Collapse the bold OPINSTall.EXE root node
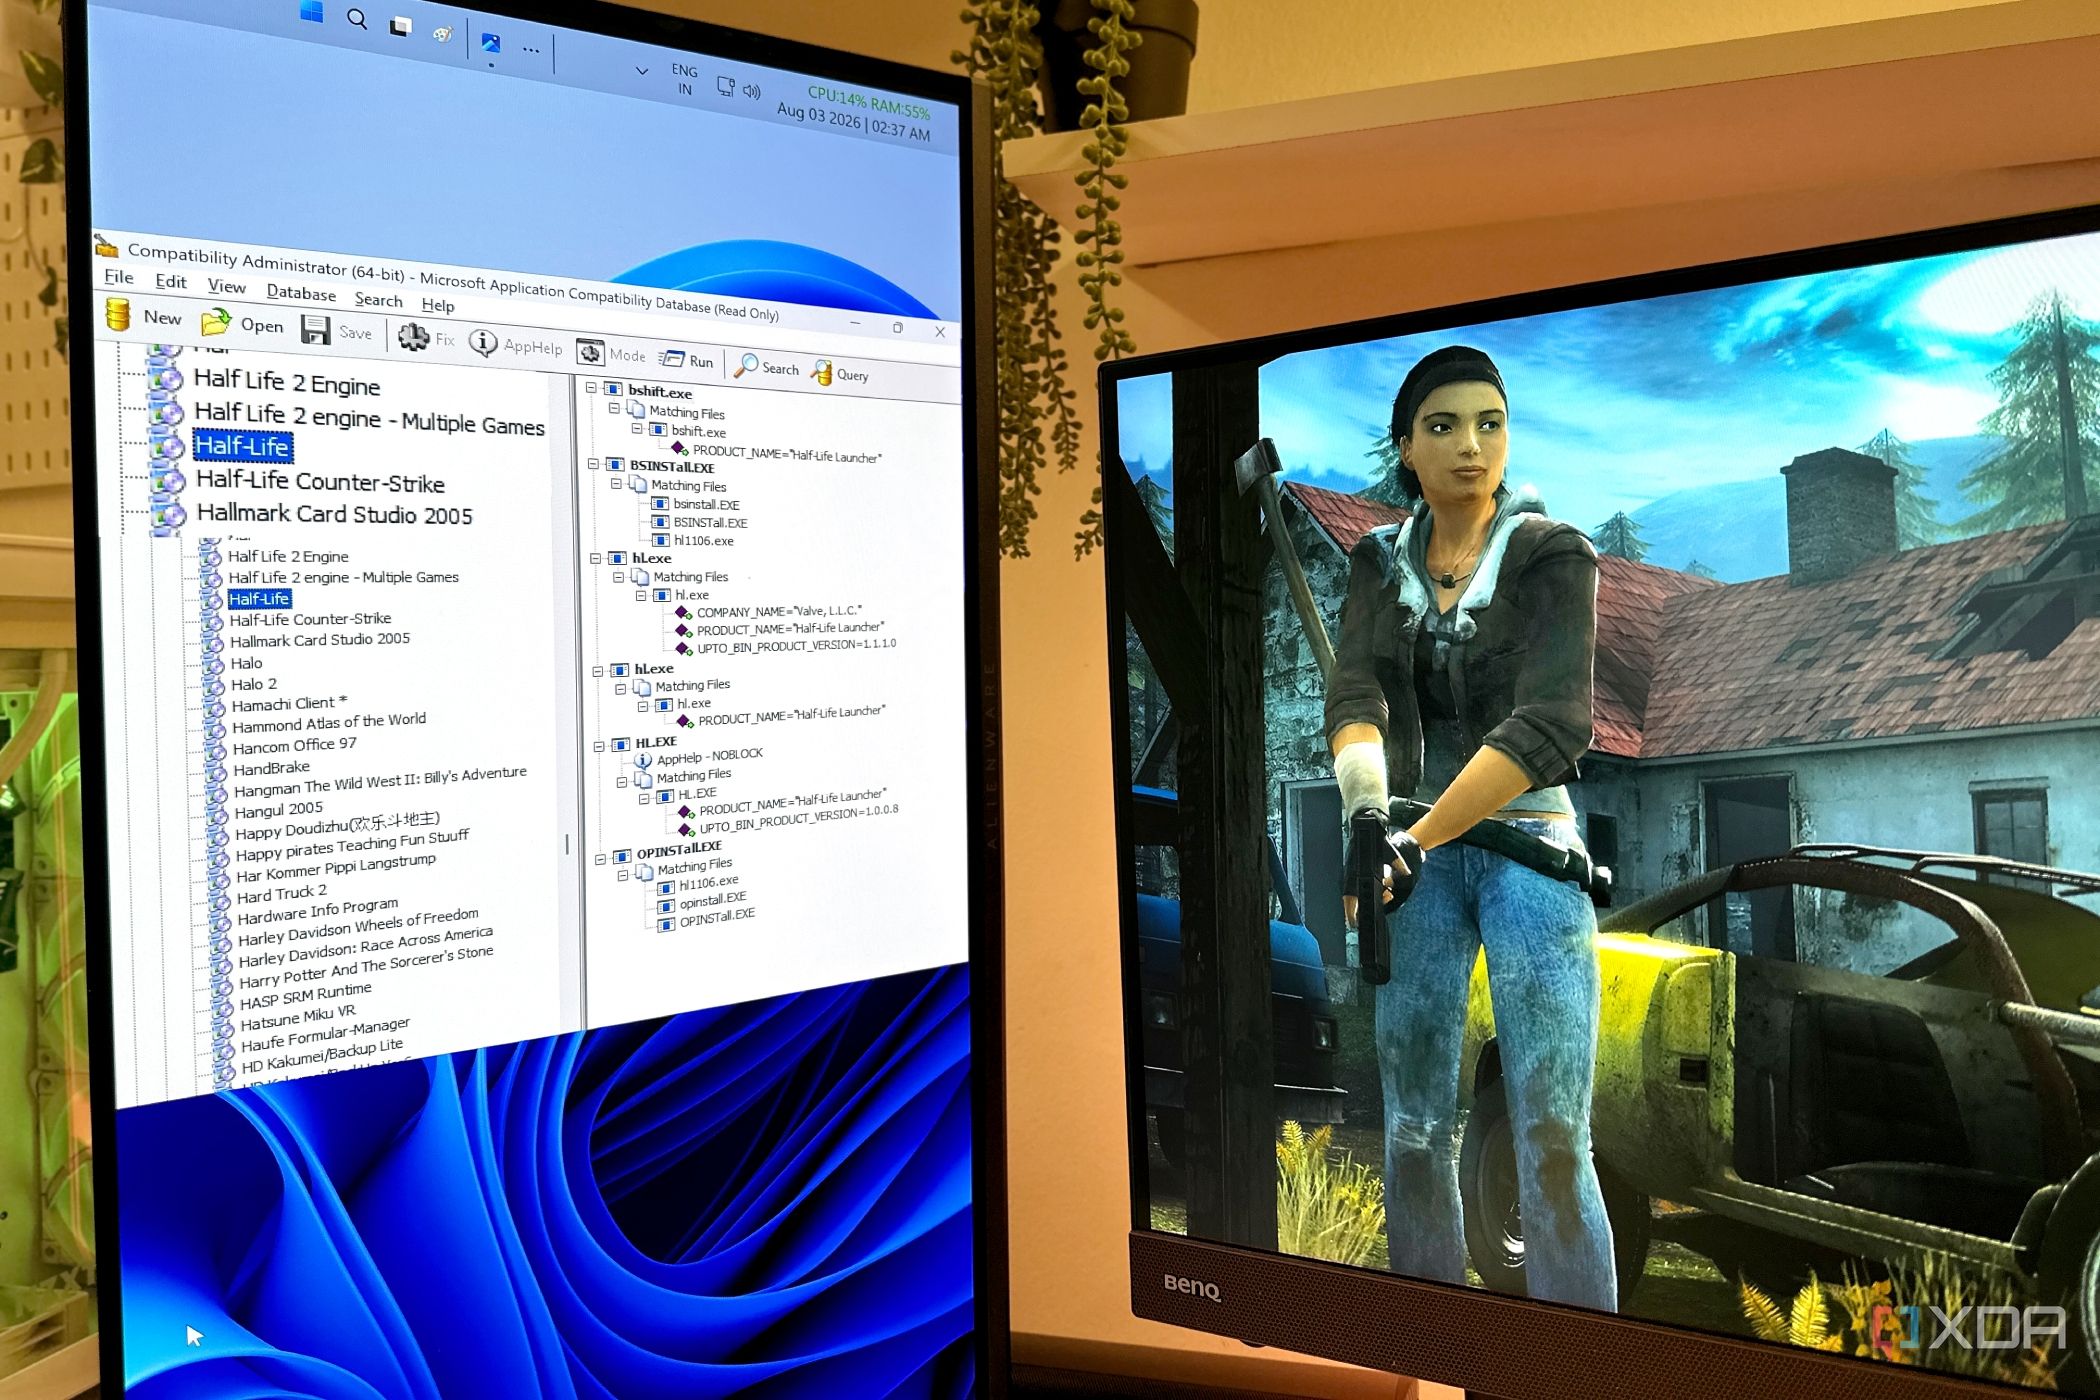Image resolution: width=2100 pixels, height=1400 pixels. pos(601,858)
